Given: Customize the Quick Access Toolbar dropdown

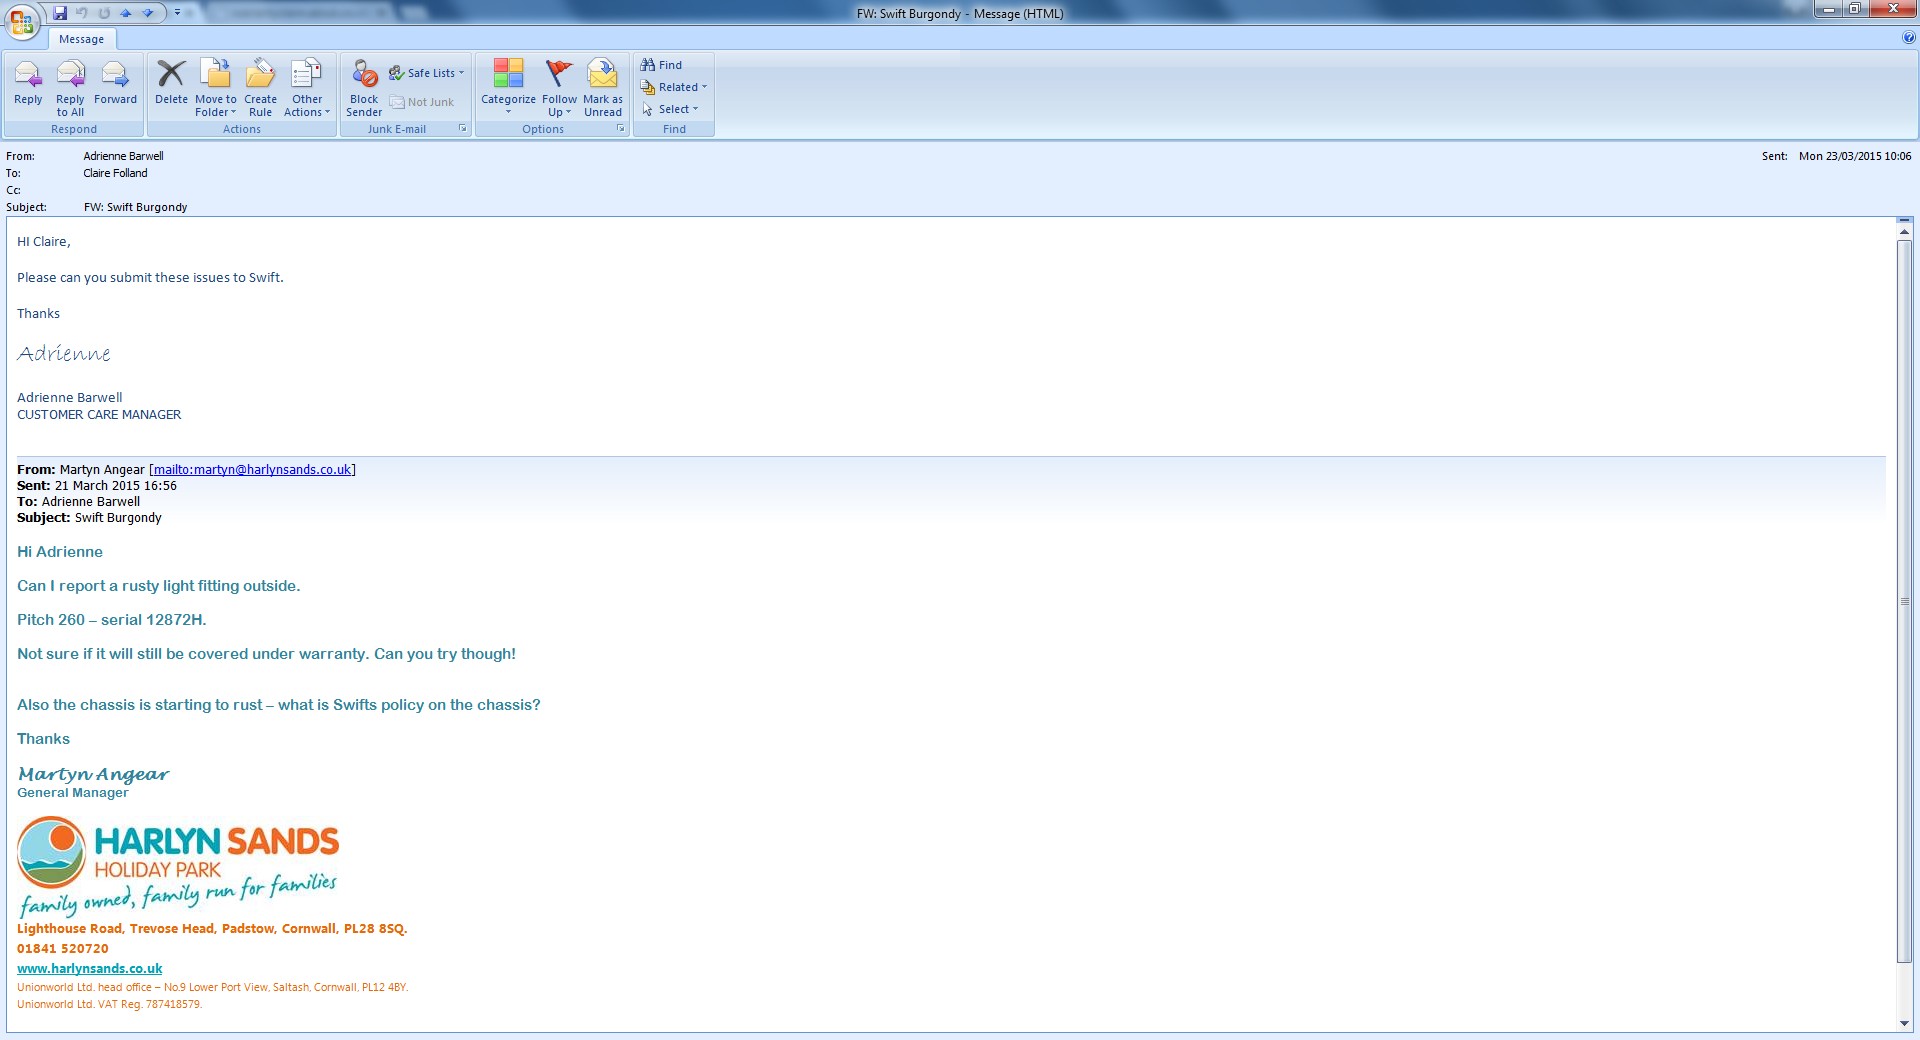Looking at the screenshot, I should coord(177,13).
